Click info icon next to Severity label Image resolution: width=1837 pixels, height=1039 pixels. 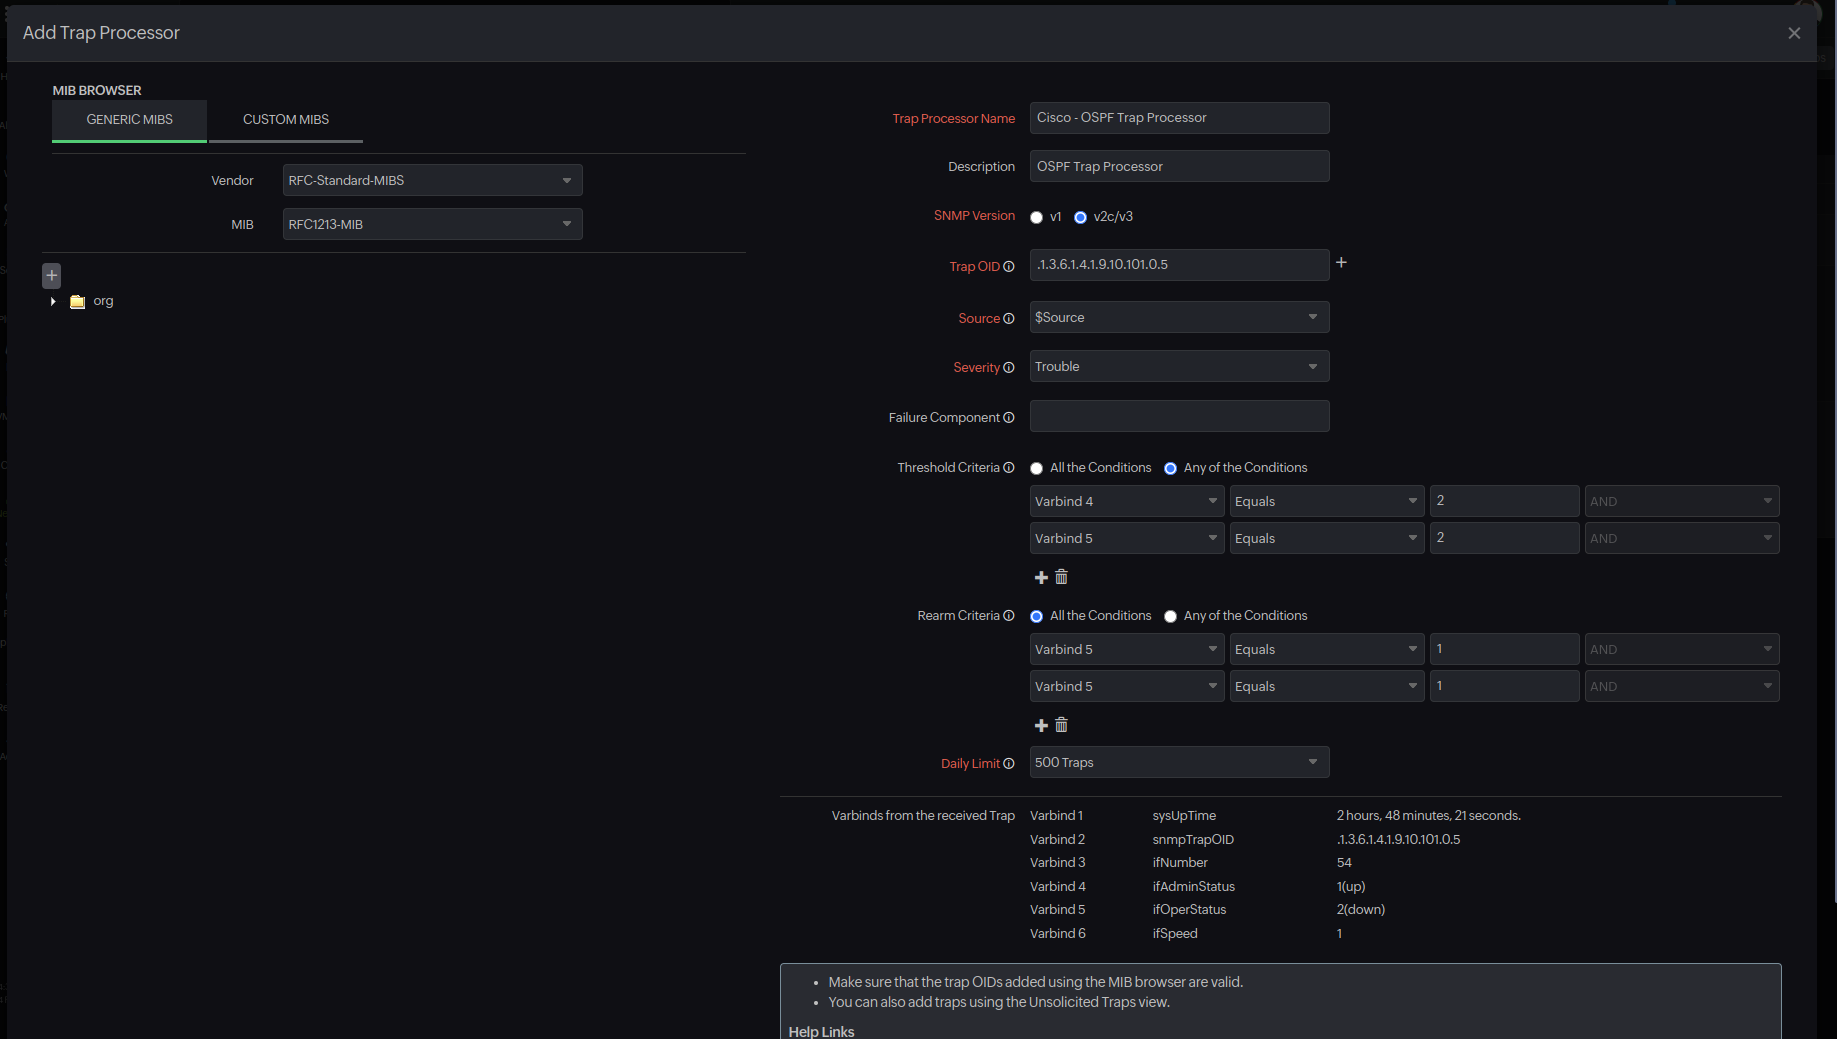tap(1008, 368)
